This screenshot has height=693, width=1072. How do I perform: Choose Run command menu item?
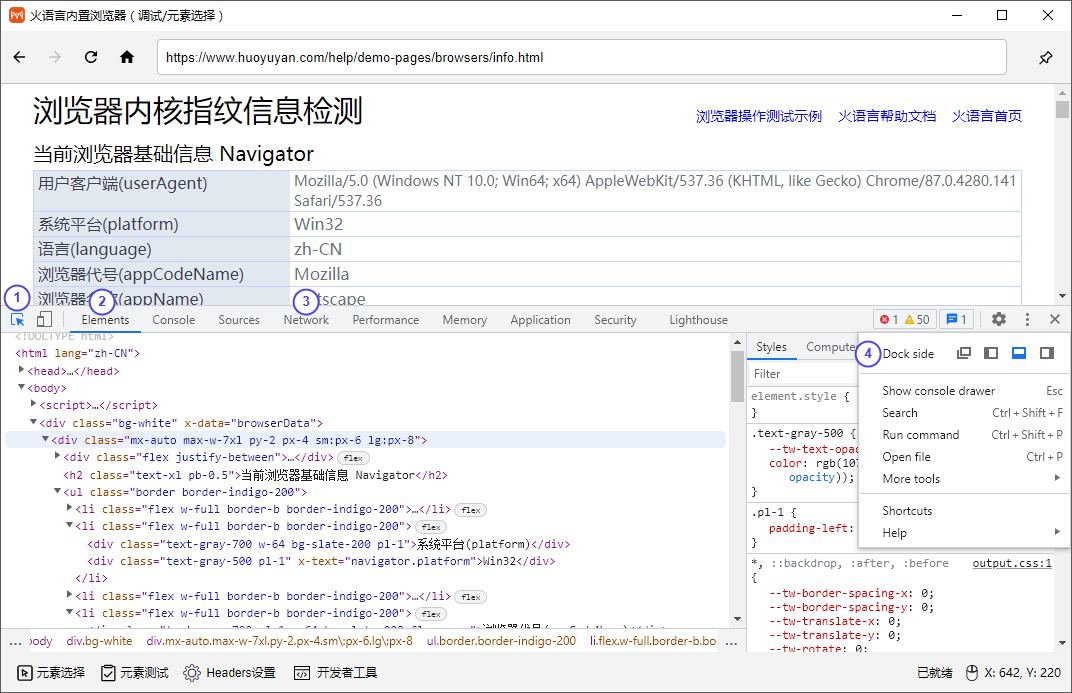964,435
